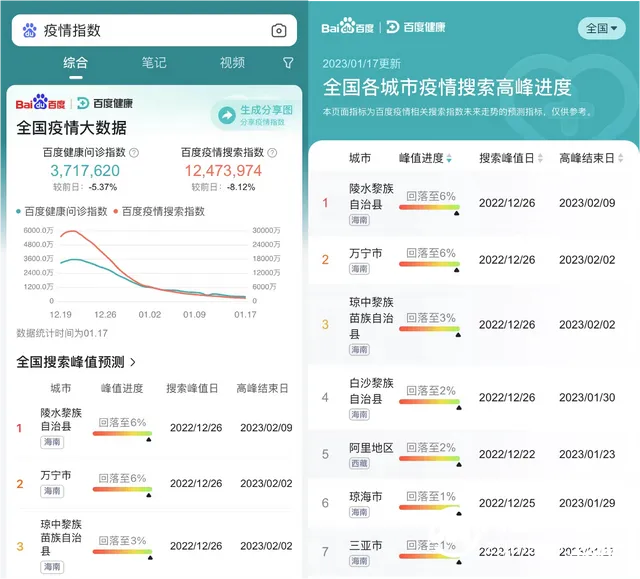Toggle 百度疫情搜索指数 legend in chart

(x=159, y=211)
